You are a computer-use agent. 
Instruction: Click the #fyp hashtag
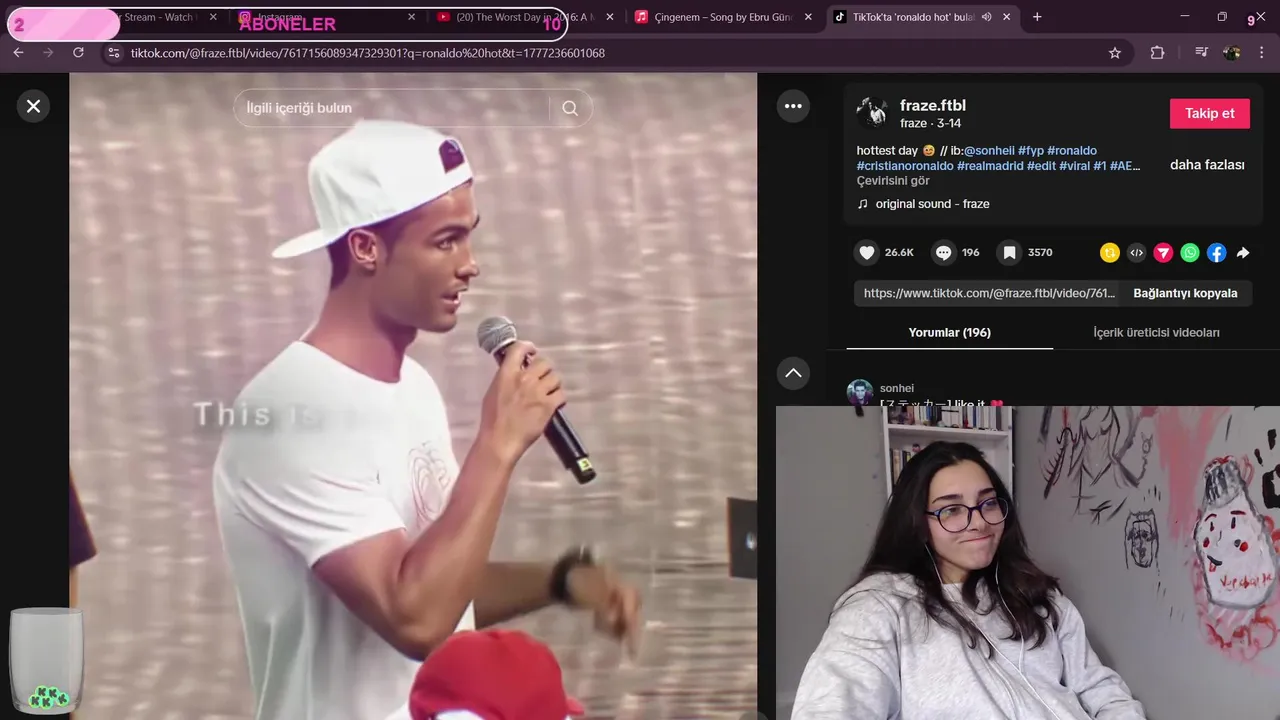tap(1031, 151)
